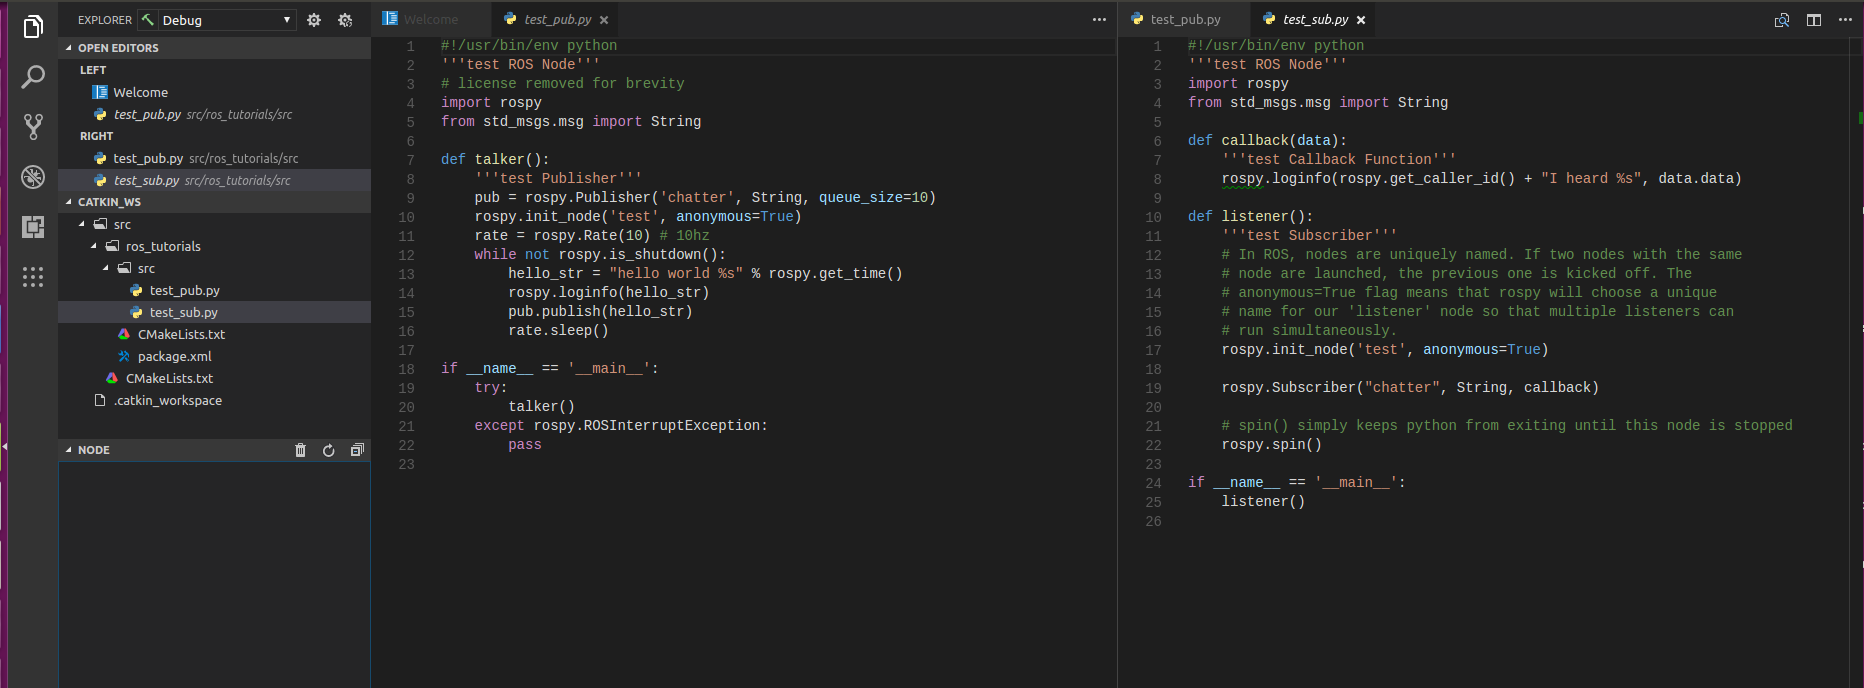
Task: Click the trash icon in NODE panel
Action: point(300,450)
